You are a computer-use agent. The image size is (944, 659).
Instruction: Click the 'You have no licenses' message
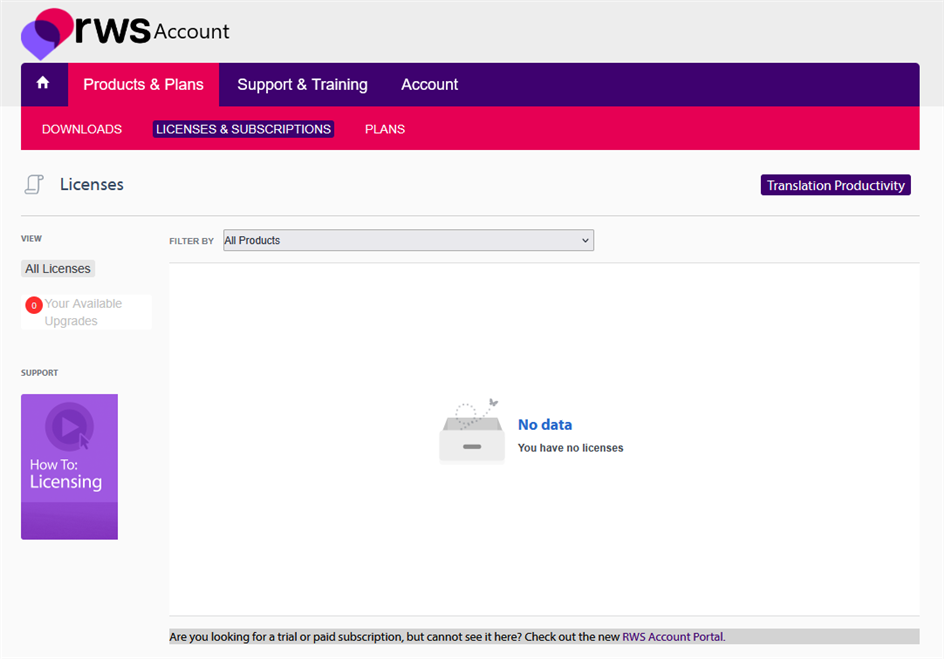(570, 448)
